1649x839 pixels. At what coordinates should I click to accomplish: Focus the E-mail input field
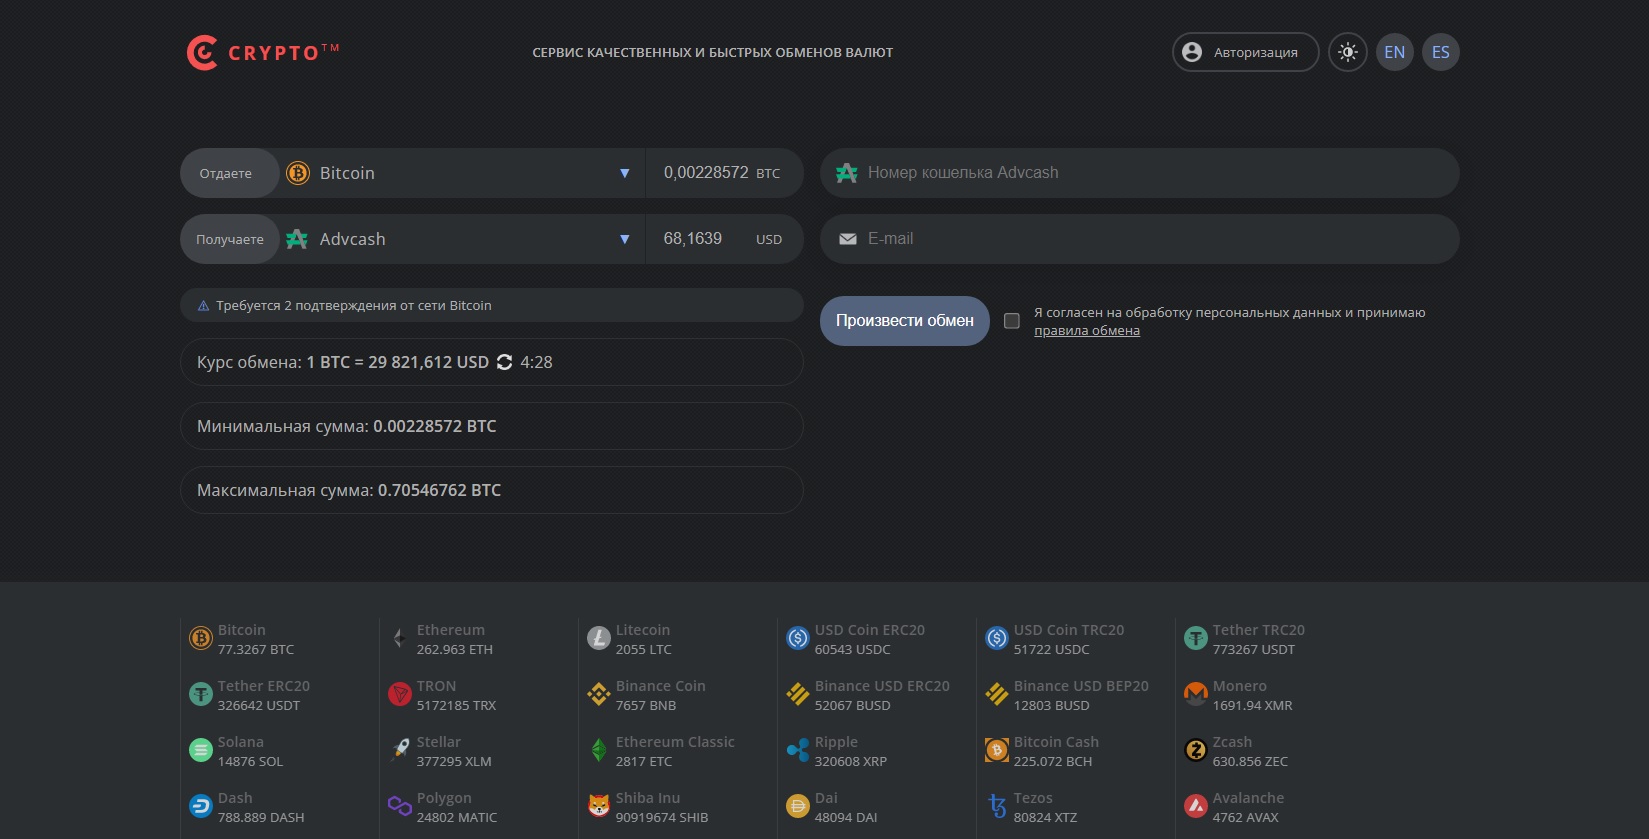click(x=1140, y=239)
